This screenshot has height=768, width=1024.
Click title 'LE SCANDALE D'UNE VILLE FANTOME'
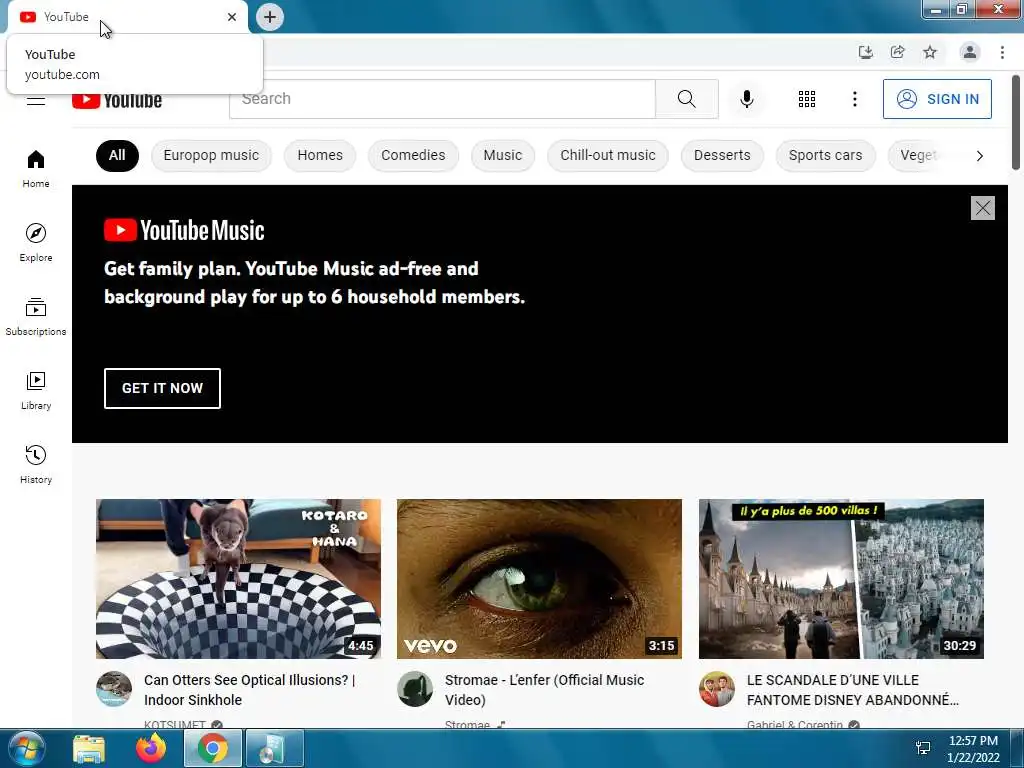pos(853,690)
